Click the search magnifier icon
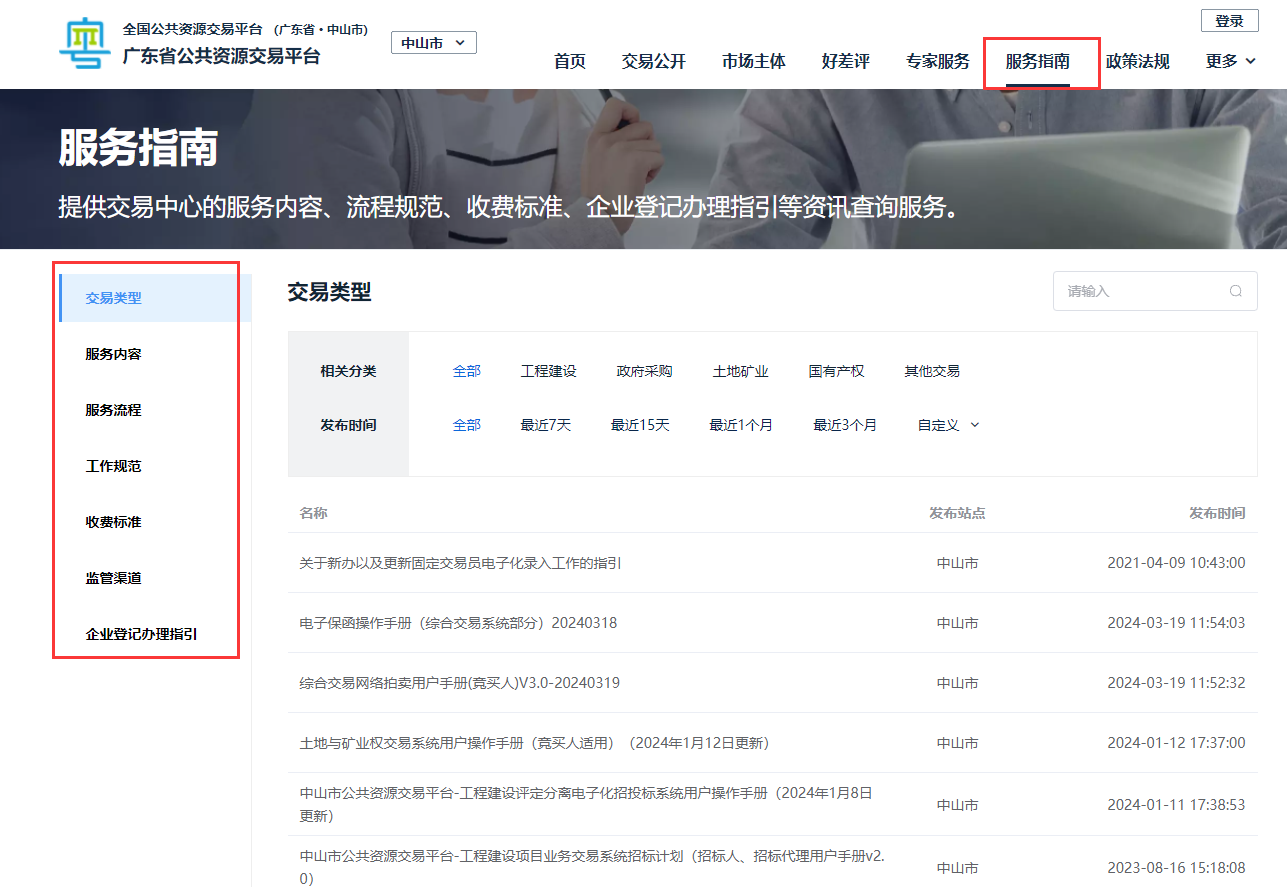The image size is (1287, 887). coord(1236,291)
